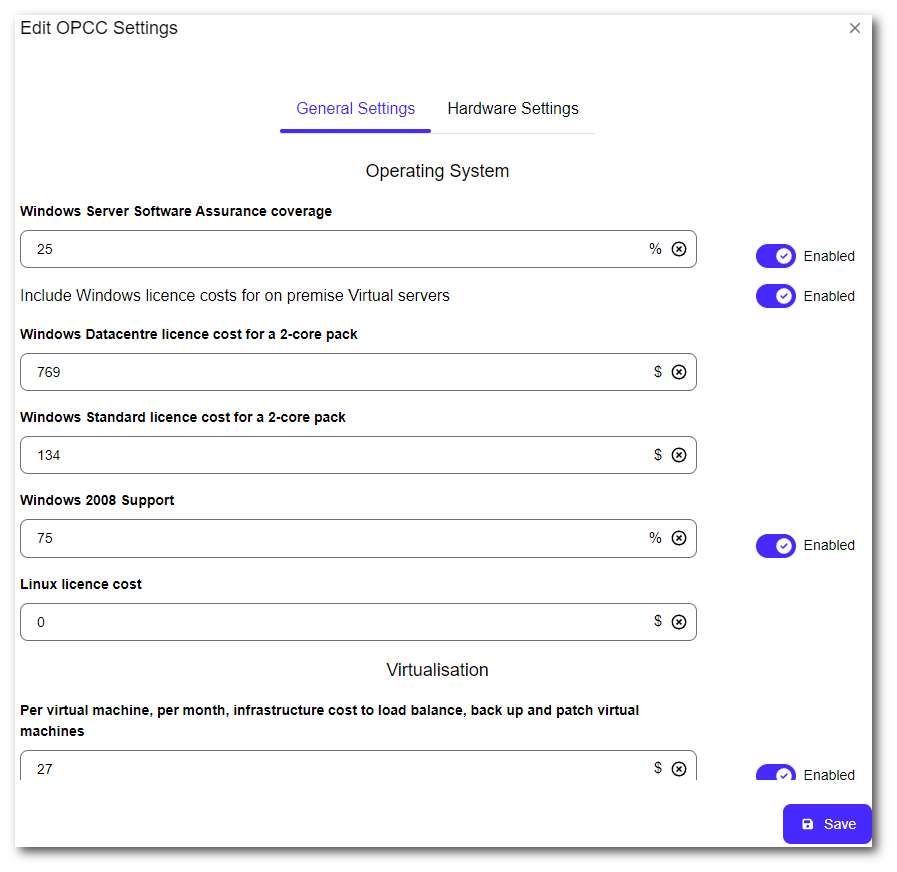897x872 pixels.
Task: Edit the Windows 2008 Support percentage field
Action: click(330, 538)
